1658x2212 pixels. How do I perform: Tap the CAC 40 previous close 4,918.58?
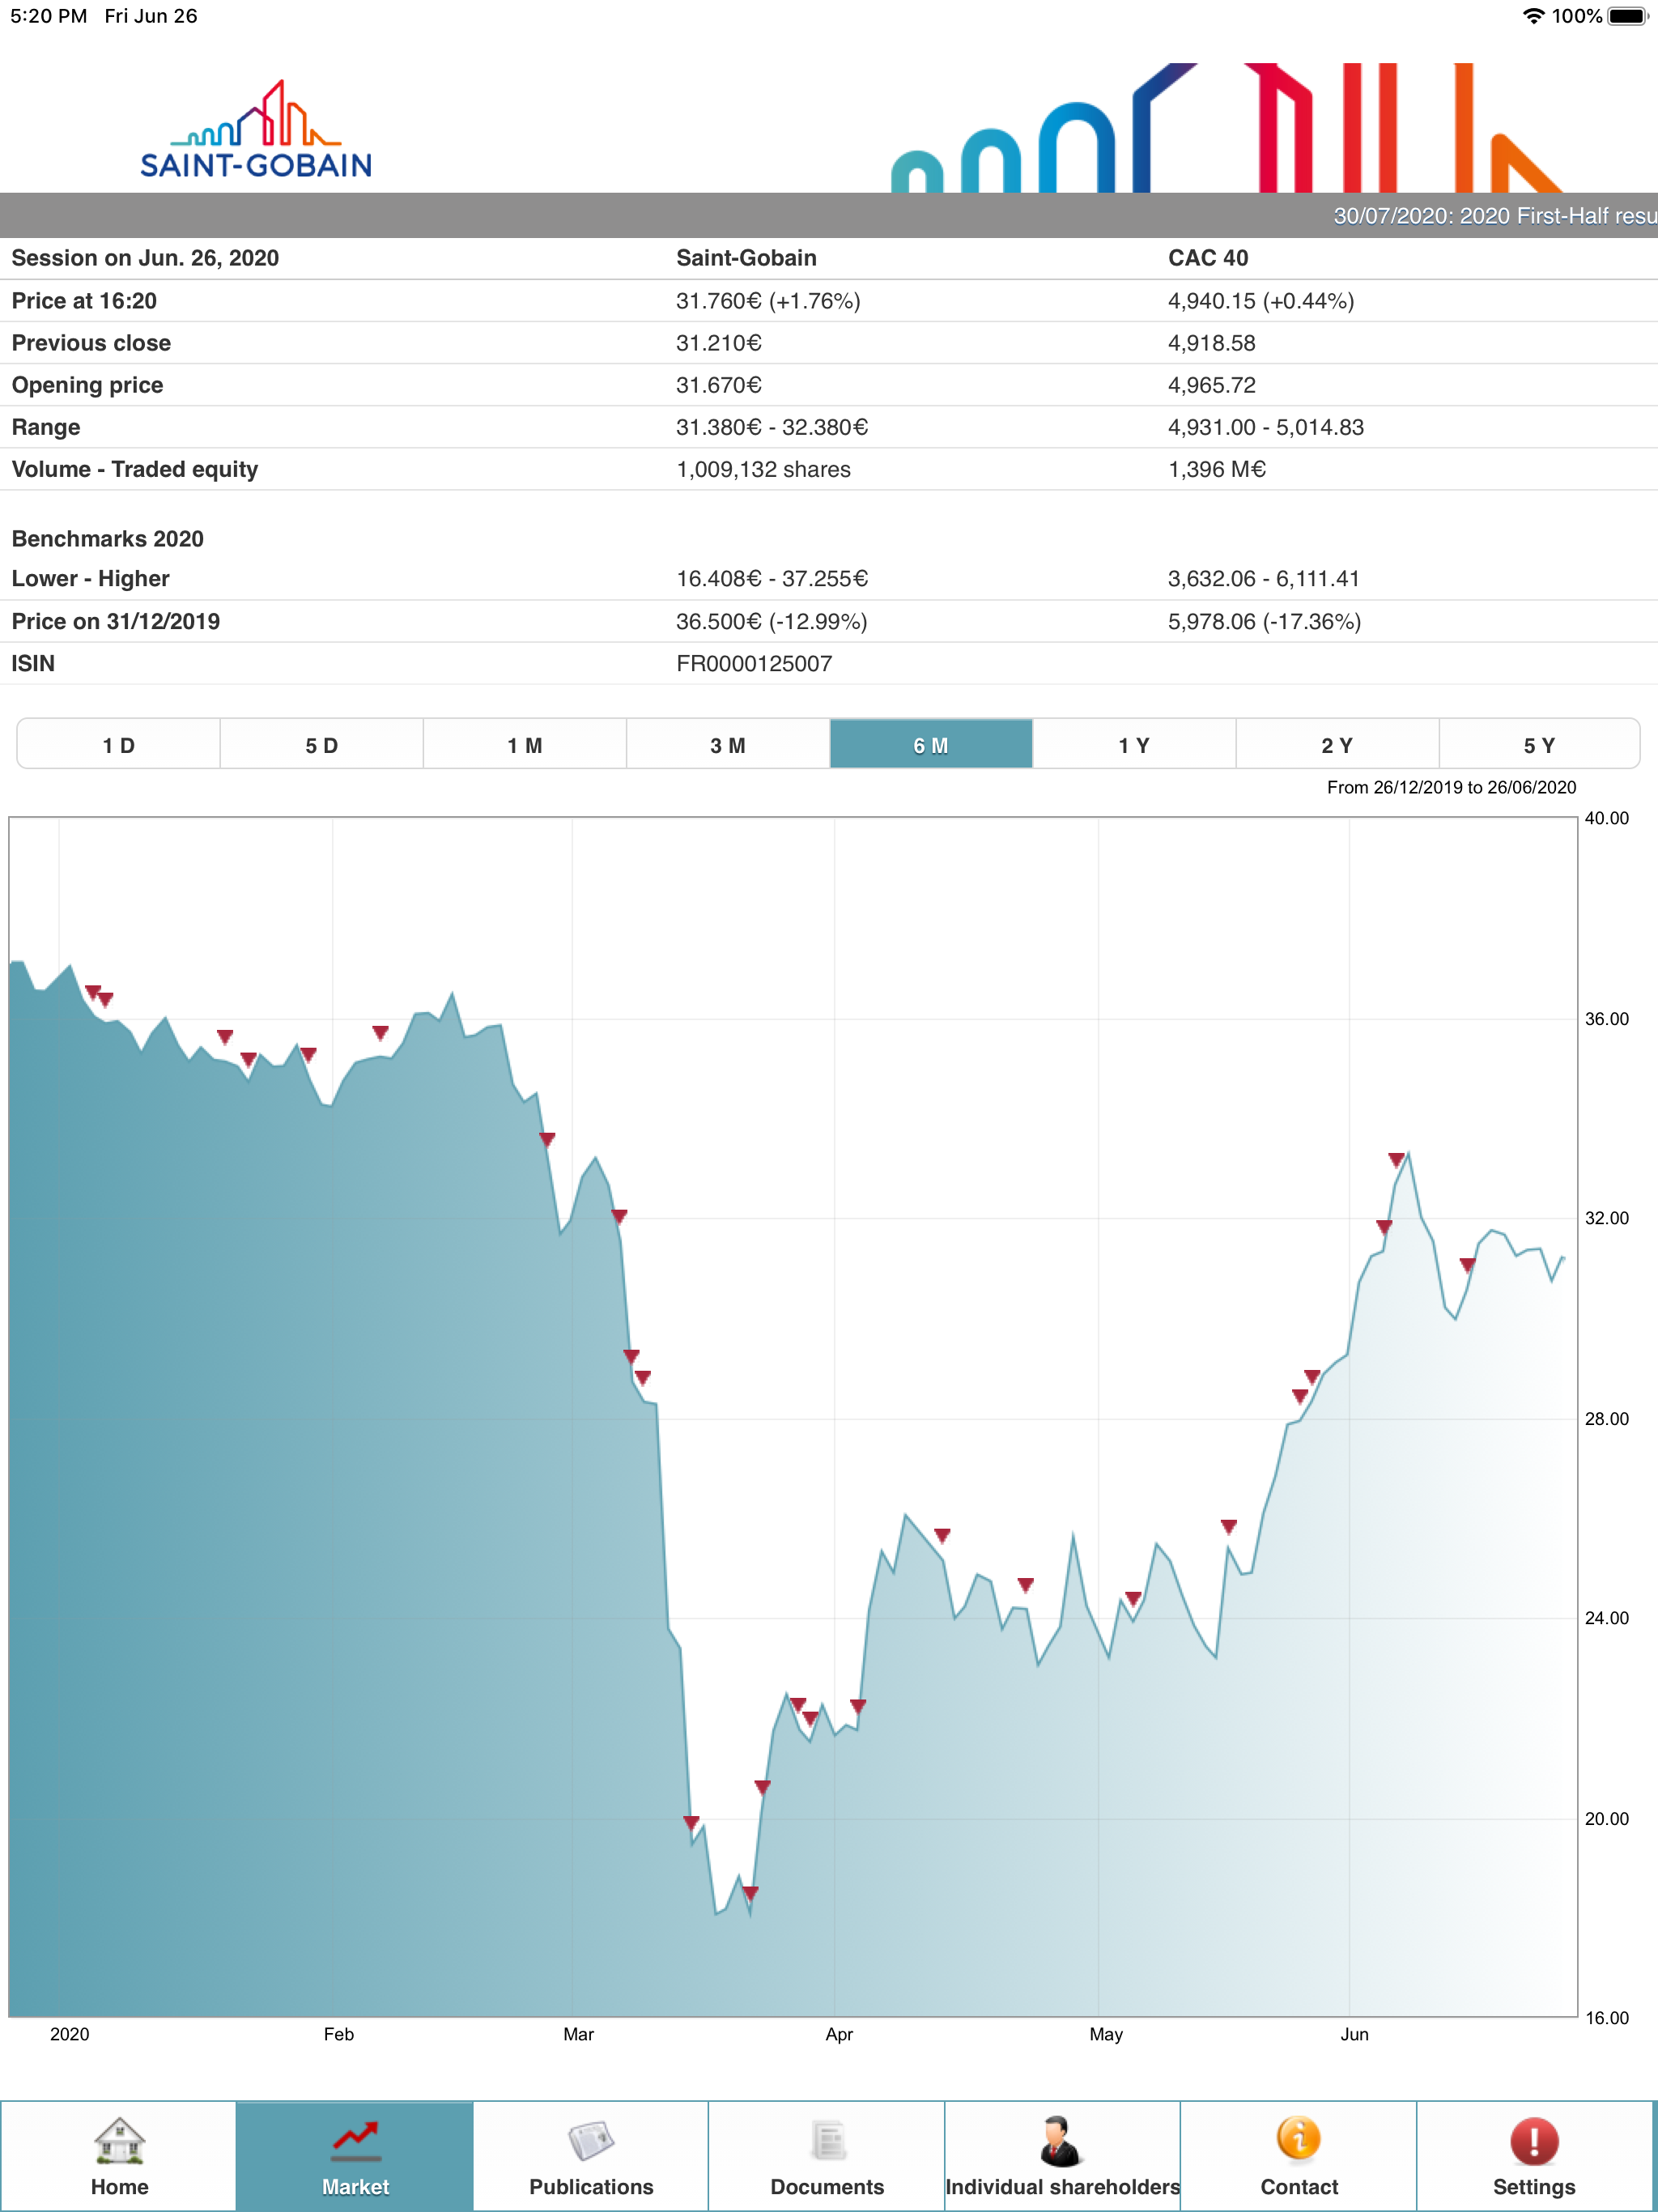point(1212,343)
